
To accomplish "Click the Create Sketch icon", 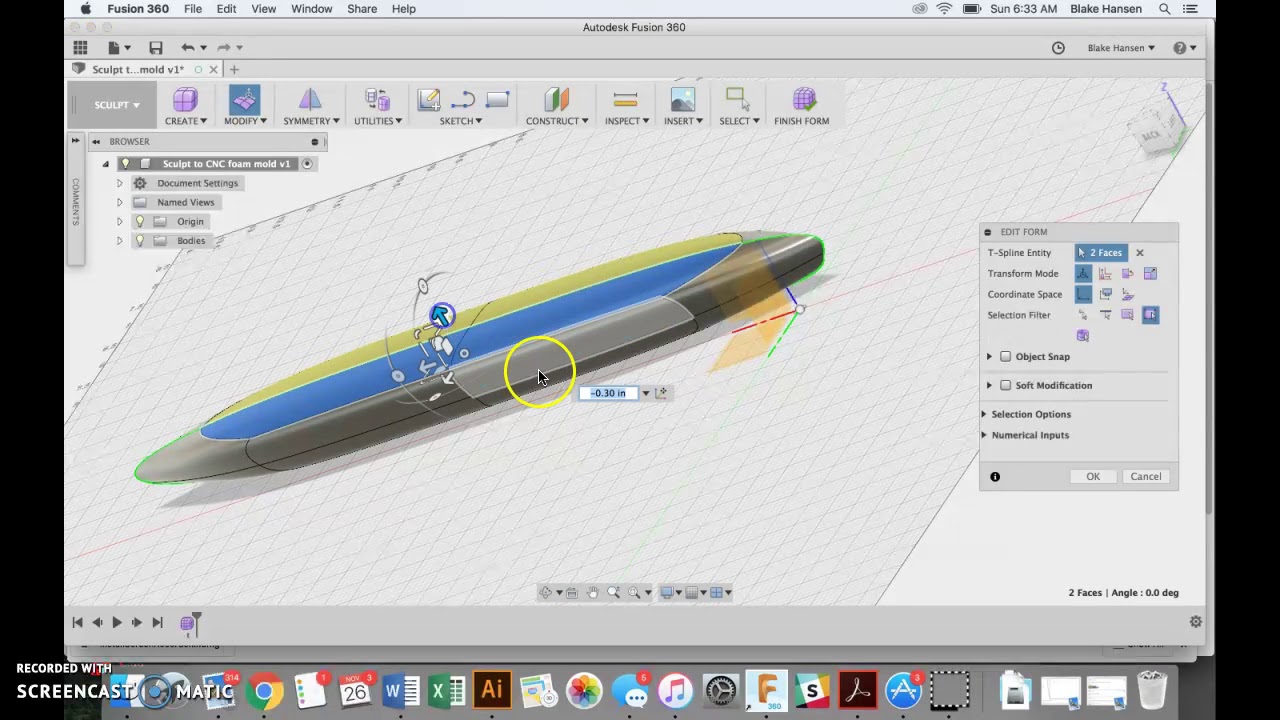I will [x=429, y=99].
